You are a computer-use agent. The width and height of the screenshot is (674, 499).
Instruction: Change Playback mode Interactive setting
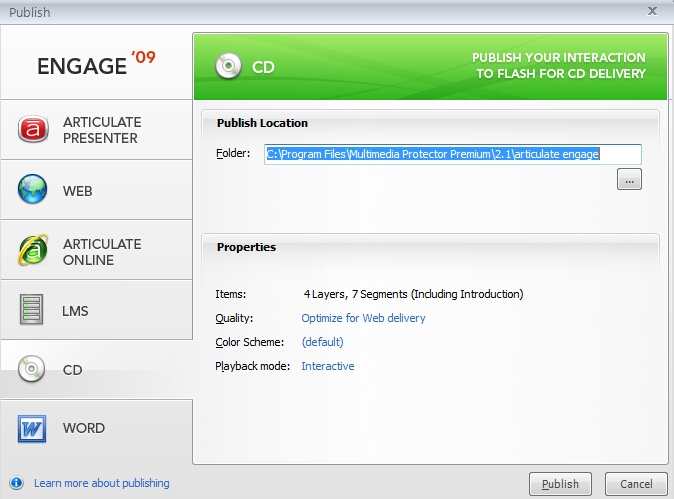pyautogui.click(x=328, y=366)
